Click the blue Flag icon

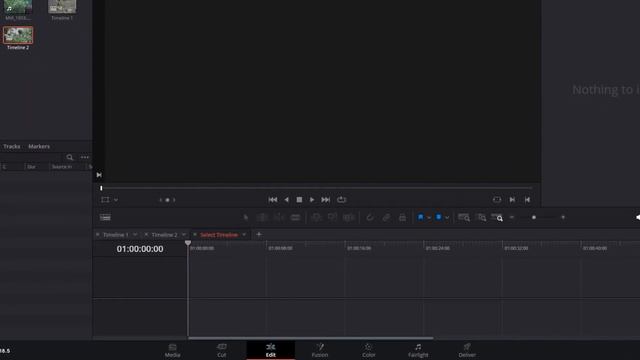pos(420,217)
